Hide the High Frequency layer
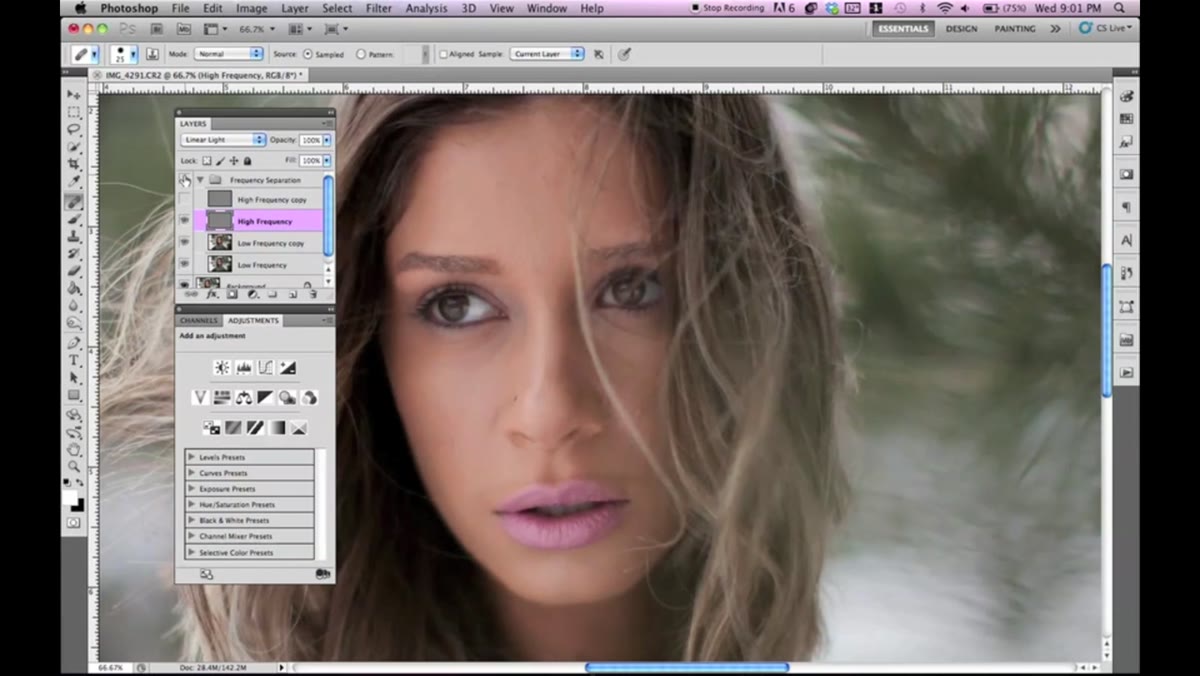 click(184, 221)
